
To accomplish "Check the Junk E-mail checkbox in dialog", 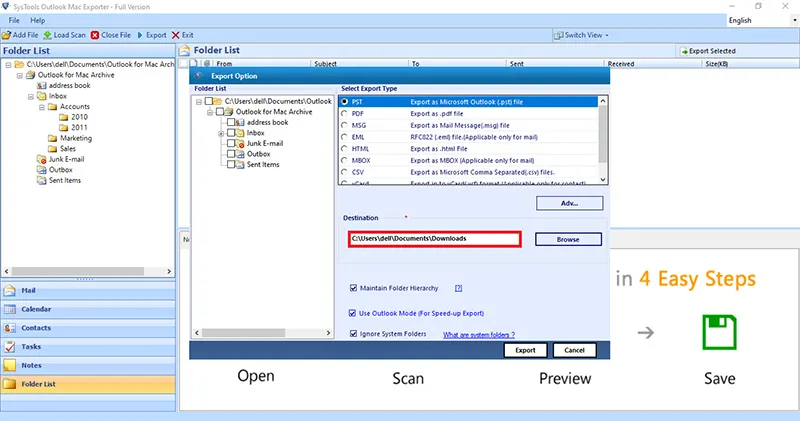I will [x=231, y=143].
